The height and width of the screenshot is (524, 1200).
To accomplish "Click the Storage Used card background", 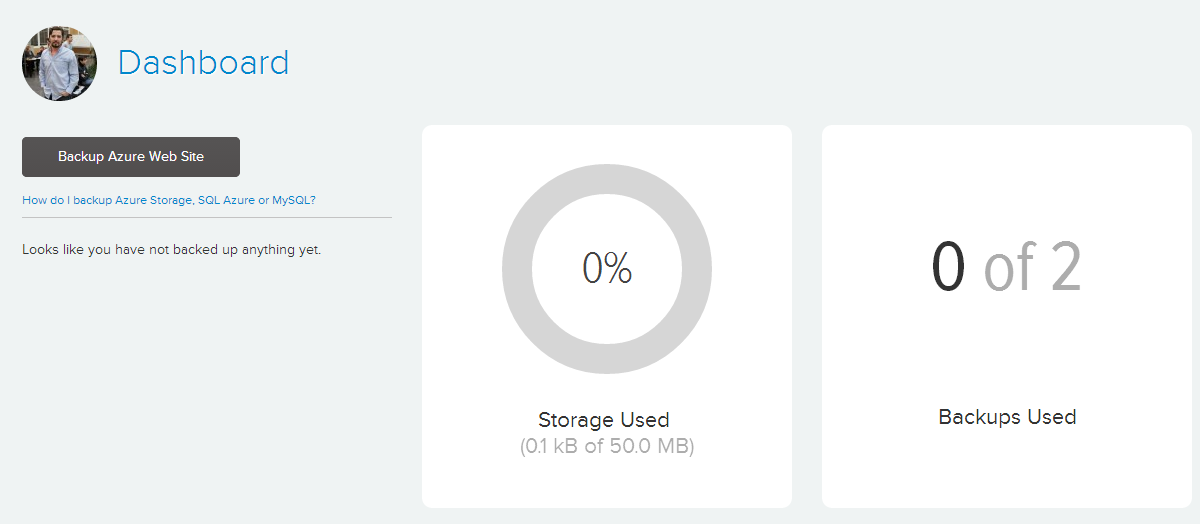I will tap(607, 316).
